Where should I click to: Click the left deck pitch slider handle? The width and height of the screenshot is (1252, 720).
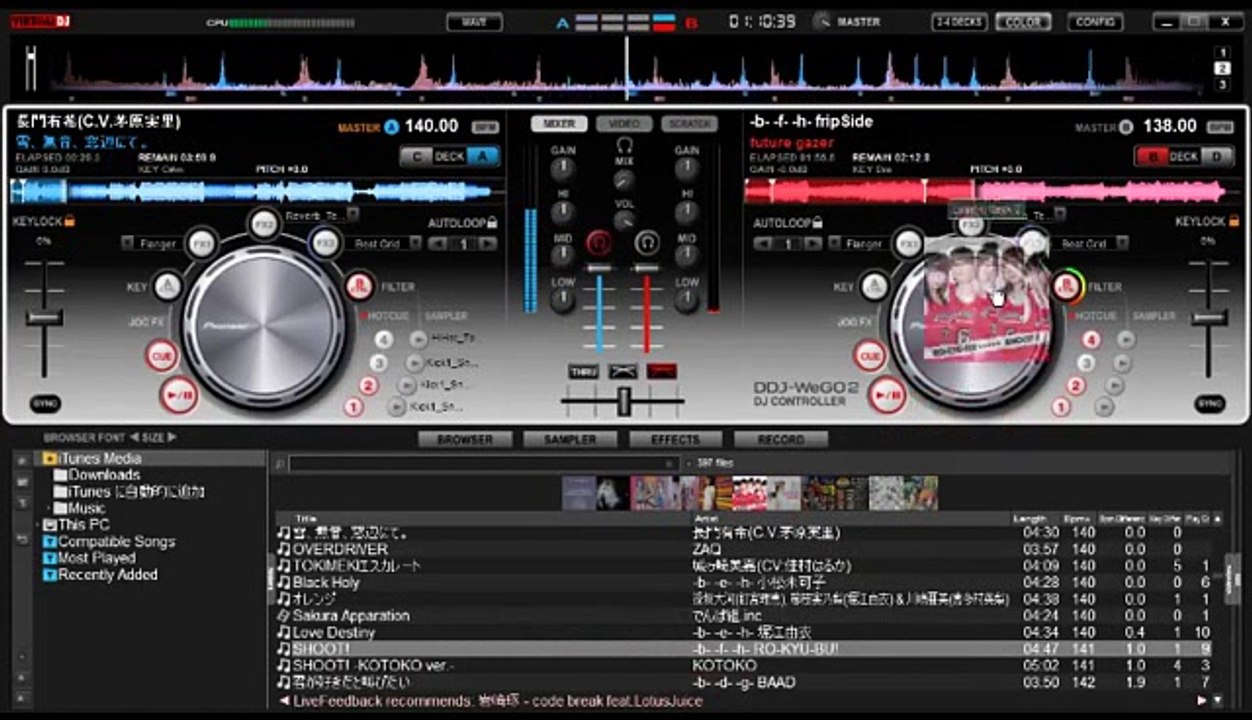click(x=45, y=318)
